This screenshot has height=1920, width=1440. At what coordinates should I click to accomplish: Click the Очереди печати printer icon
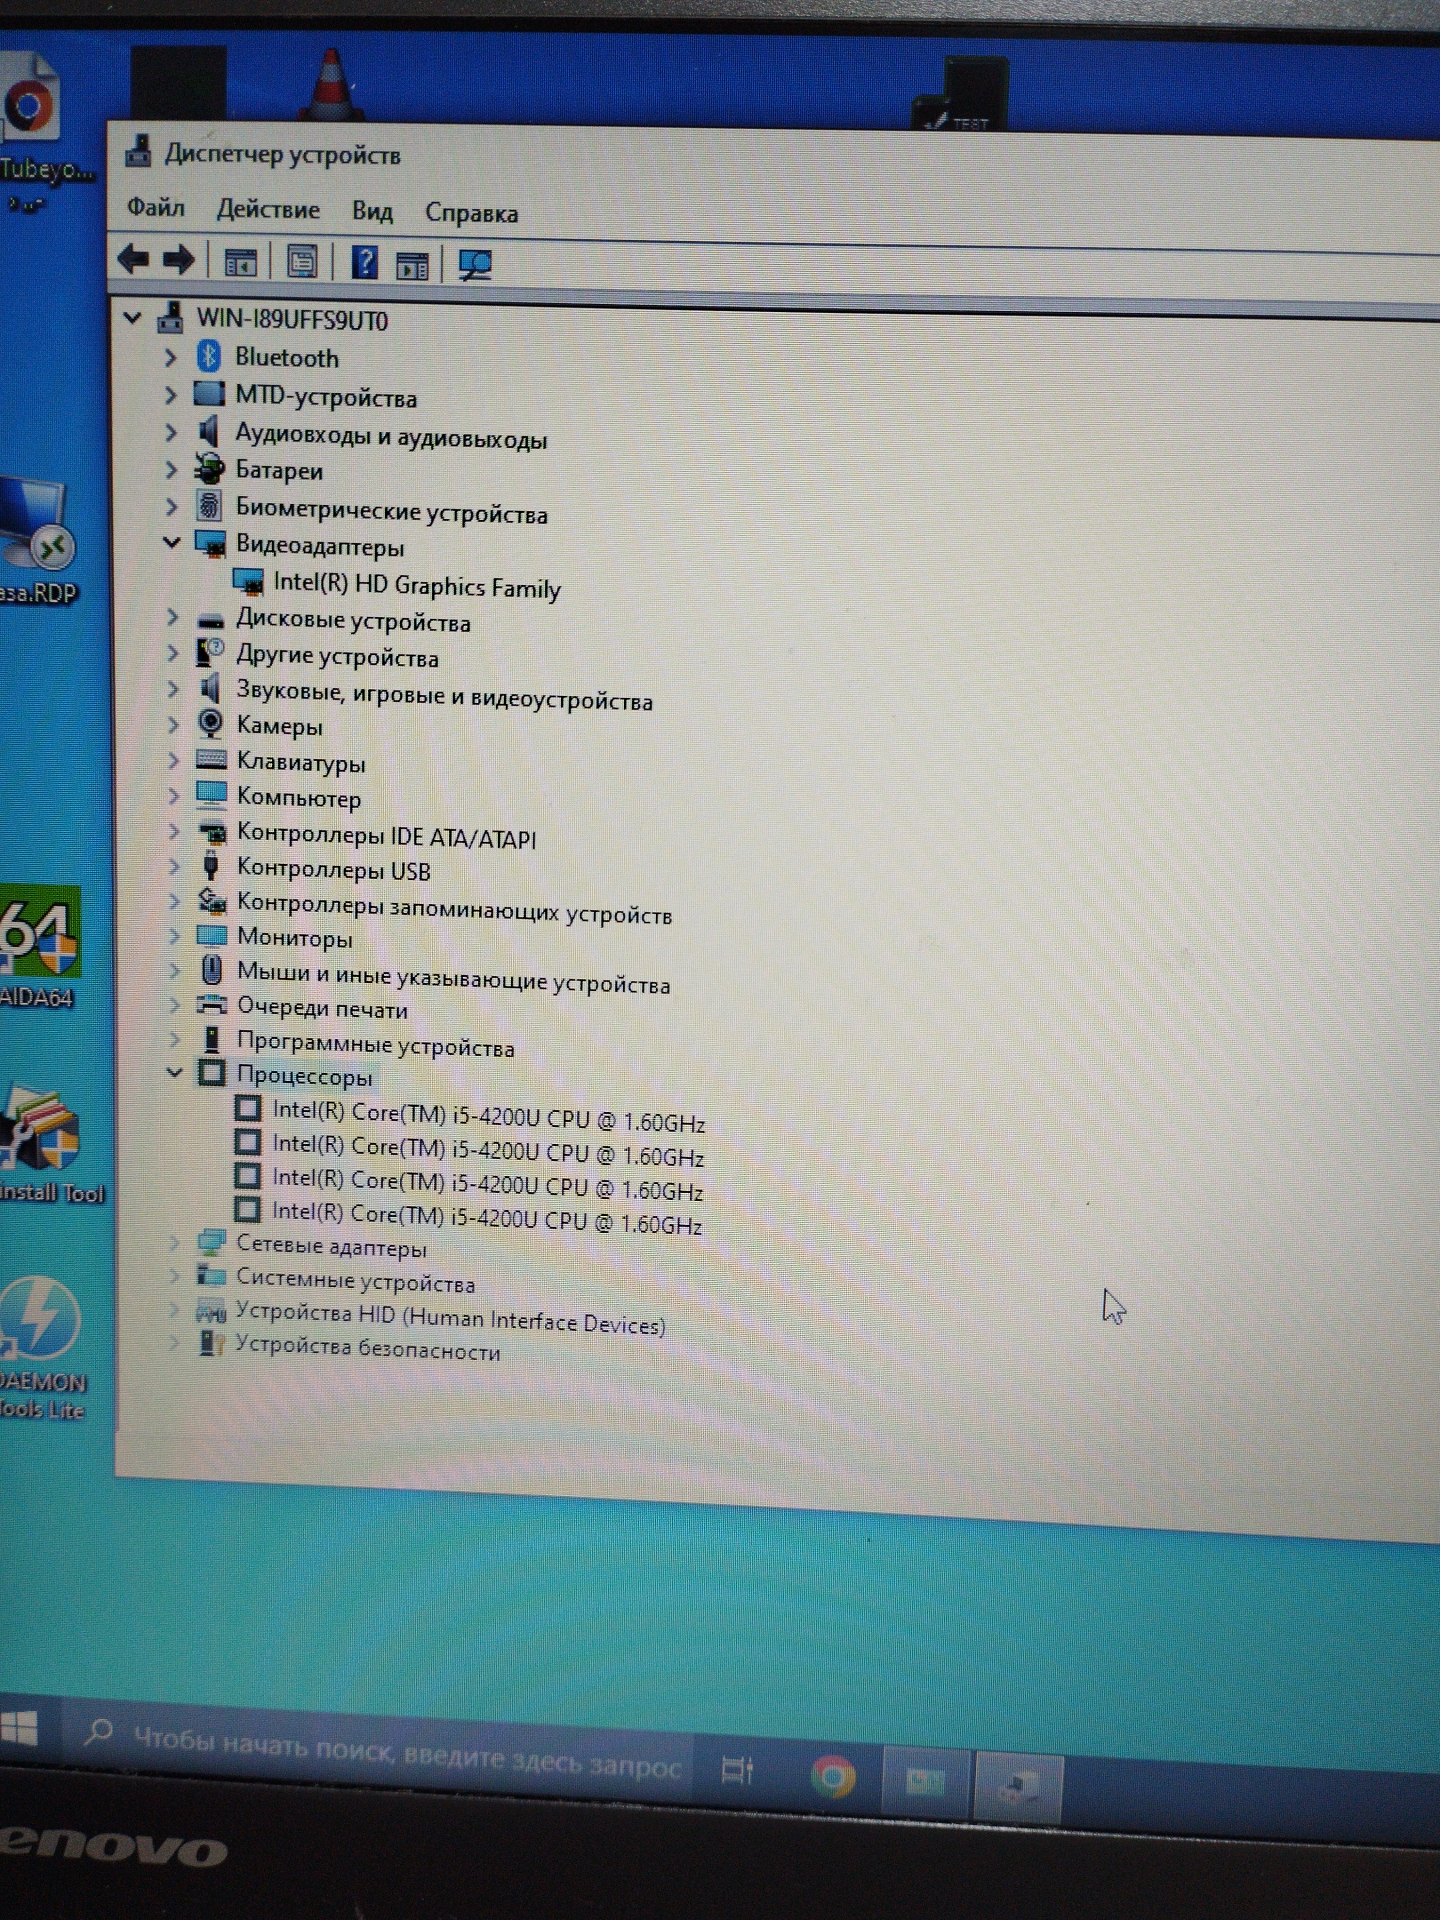(x=211, y=1004)
